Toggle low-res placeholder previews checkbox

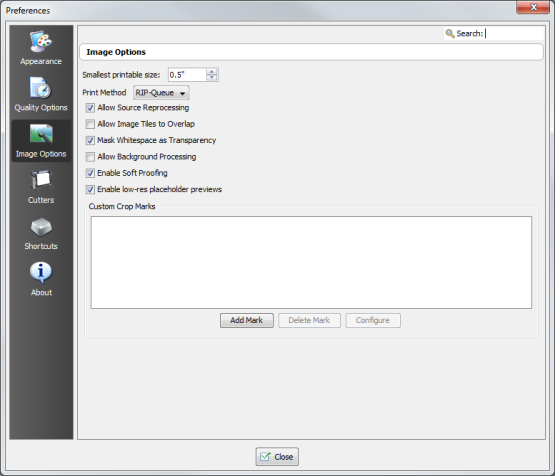point(90,189)
